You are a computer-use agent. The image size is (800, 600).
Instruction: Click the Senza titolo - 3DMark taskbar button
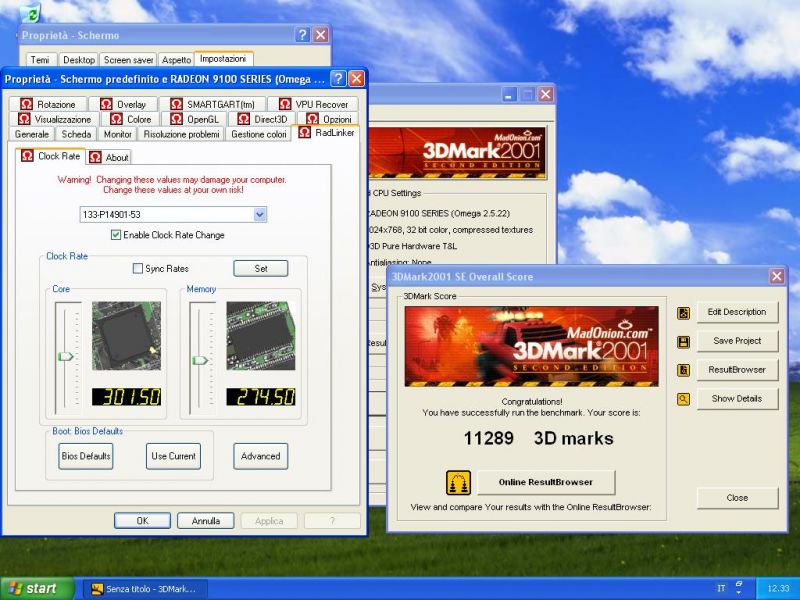(x=146, y=589)
